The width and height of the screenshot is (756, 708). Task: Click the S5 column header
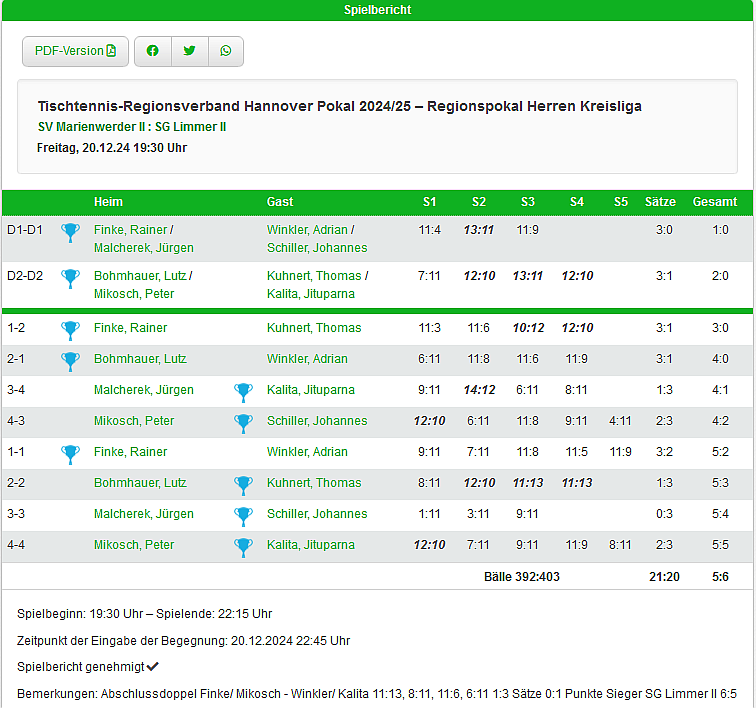coord(621,202)
